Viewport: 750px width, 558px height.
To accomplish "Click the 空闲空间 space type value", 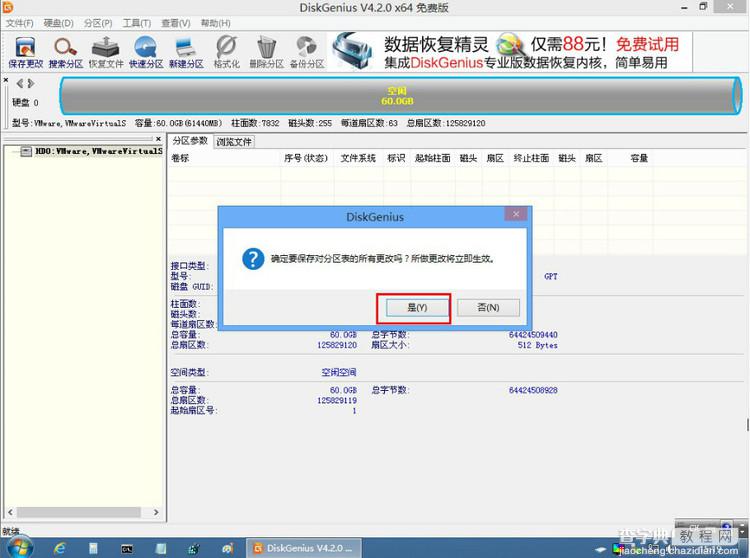I will (x=339, y=372).
